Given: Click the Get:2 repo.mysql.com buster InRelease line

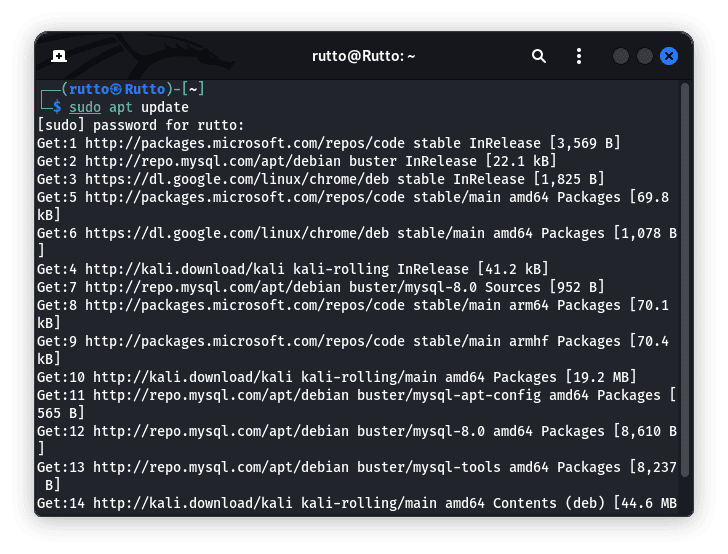Looking at the screenshot, I should 297,161.
